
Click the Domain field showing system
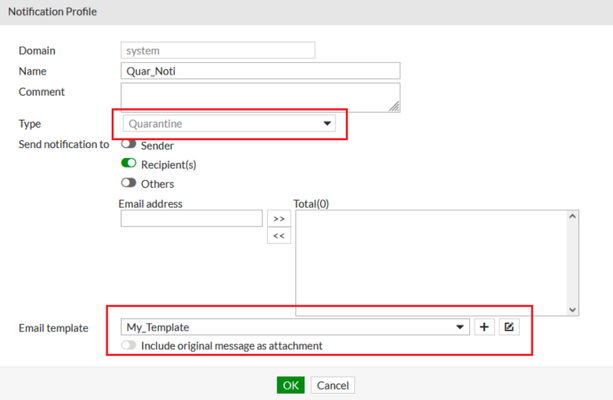pos(218,50)
